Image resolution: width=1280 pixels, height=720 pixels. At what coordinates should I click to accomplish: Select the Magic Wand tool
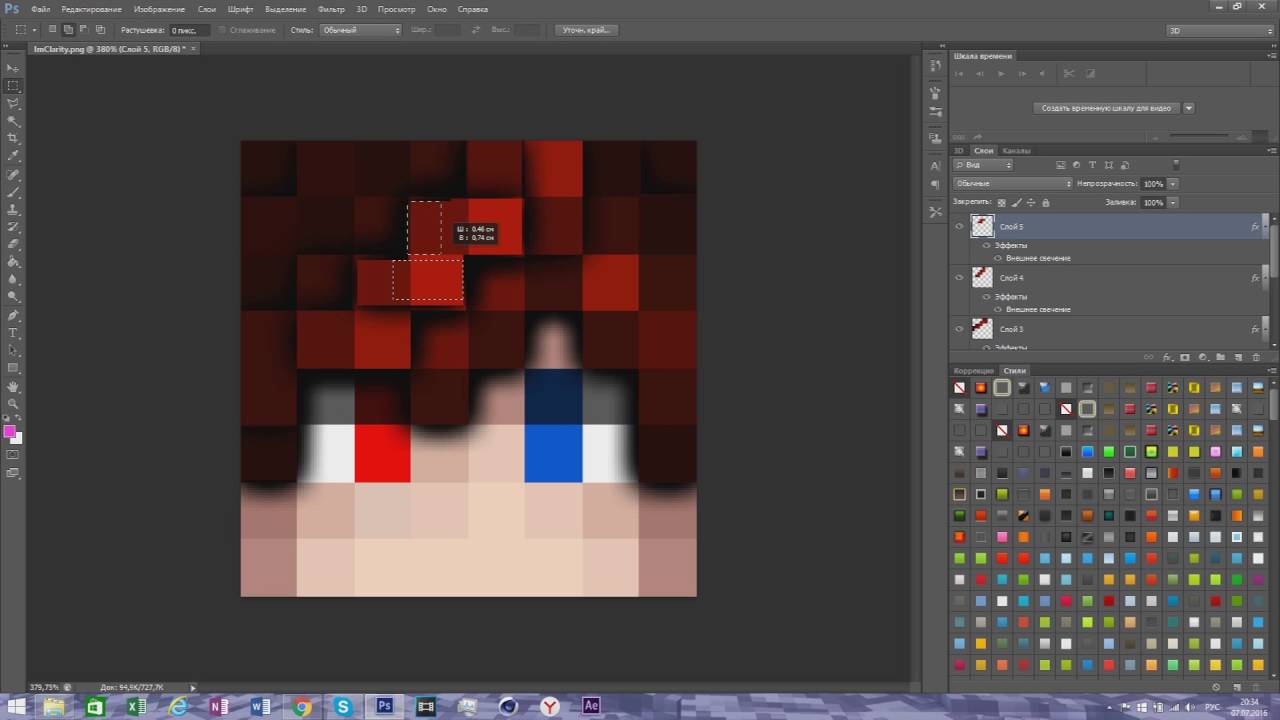point(14,120)
